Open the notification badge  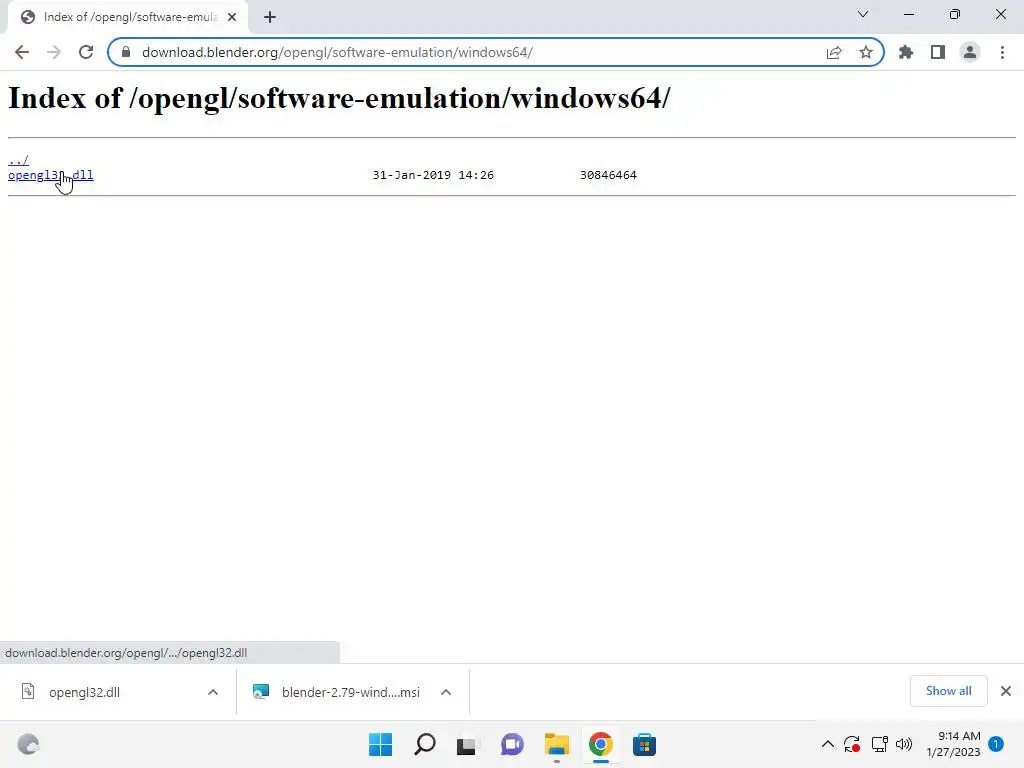coord(996,744)
